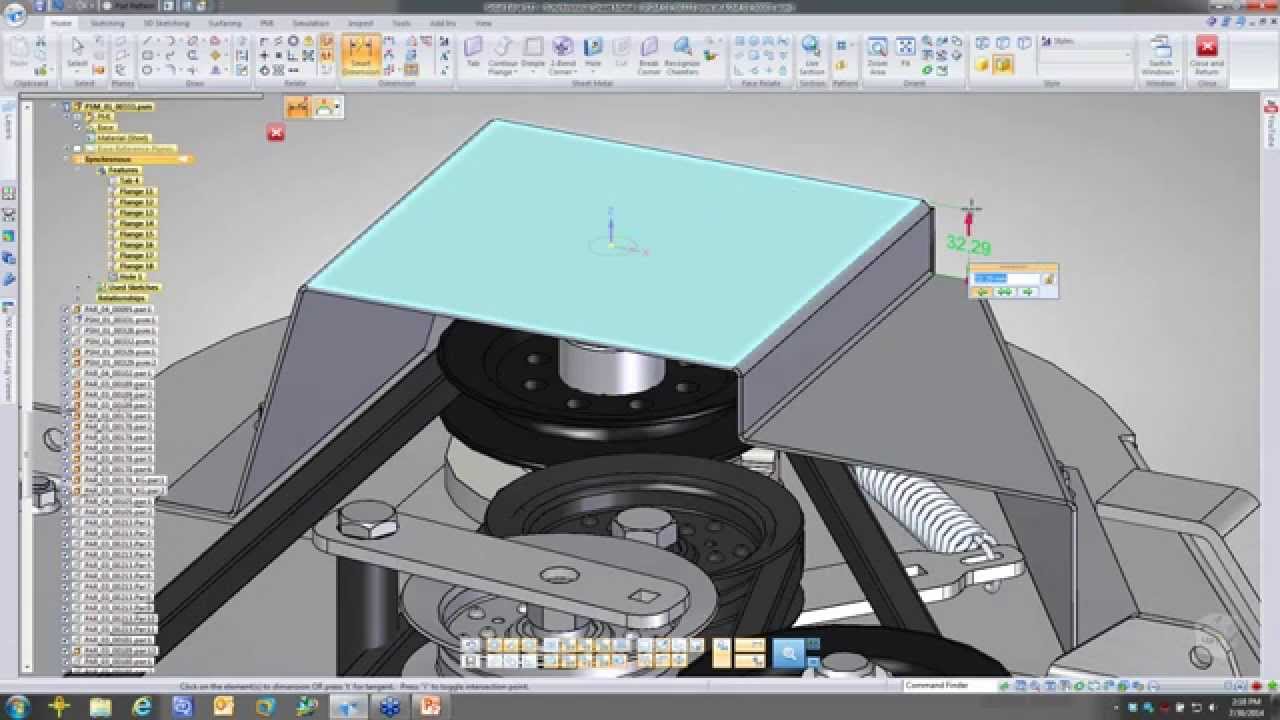This screenshot has height=720, width=1280.
Task: Select Tab 4 in the feature tree
Action: (129, 181)
